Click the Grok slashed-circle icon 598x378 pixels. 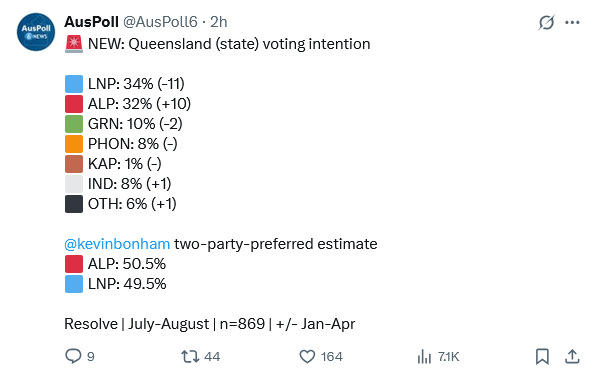[546, 23]
